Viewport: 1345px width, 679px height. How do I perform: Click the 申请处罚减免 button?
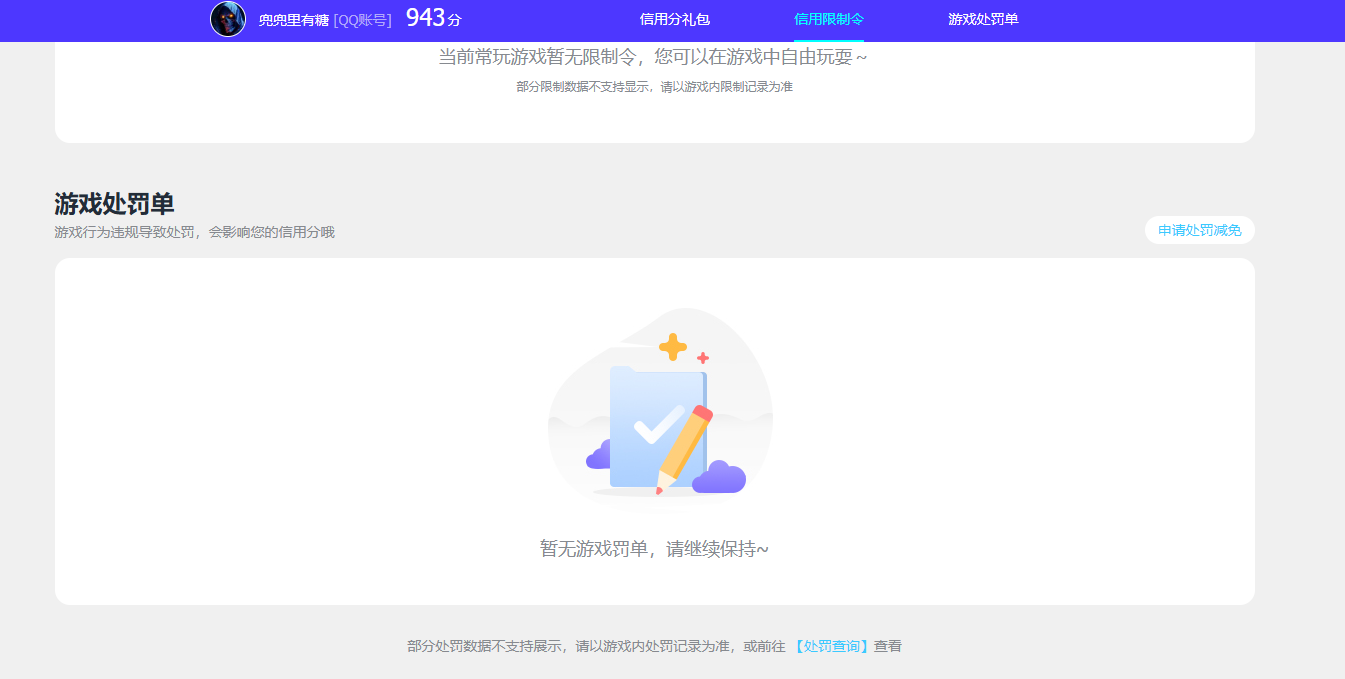pos(1200,231)
